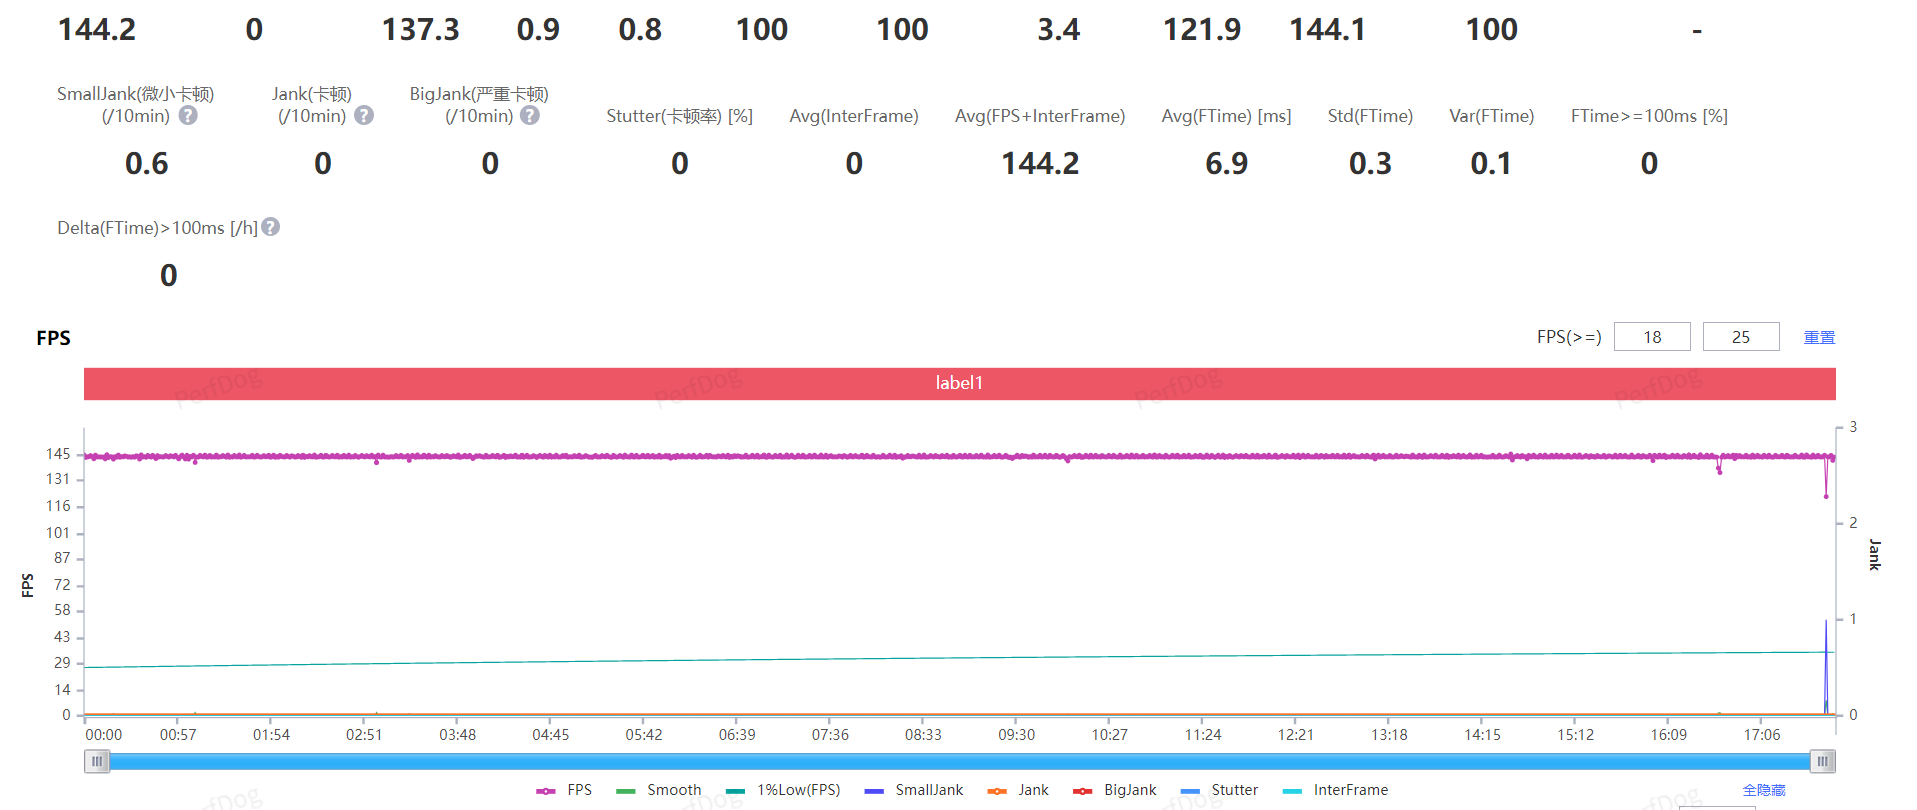
Task: Click the blue time range scrollbar track
Action: tap(959, 762)
